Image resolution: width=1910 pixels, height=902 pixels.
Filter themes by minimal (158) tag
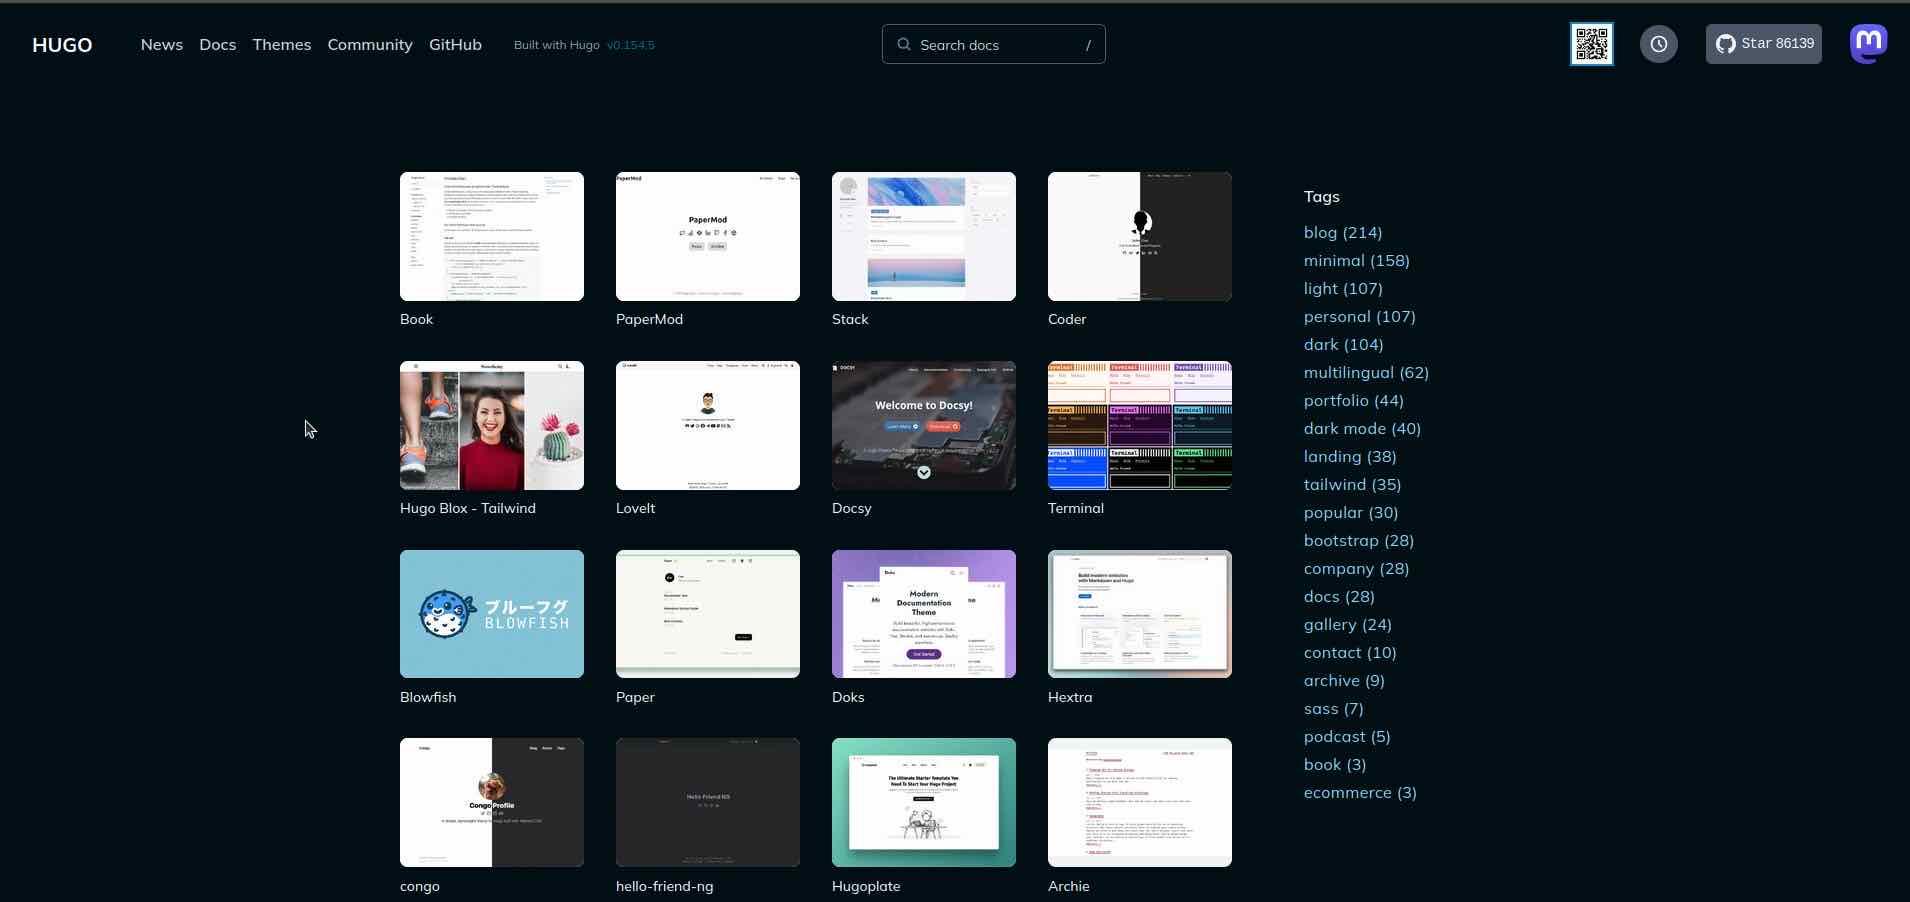[x=1357, y=260]
